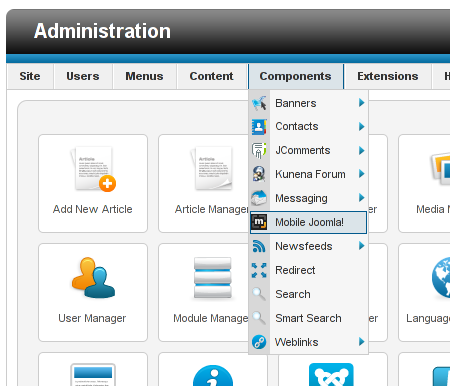
Task: Click the JComments icon in menu
Action: coord(259,150)
